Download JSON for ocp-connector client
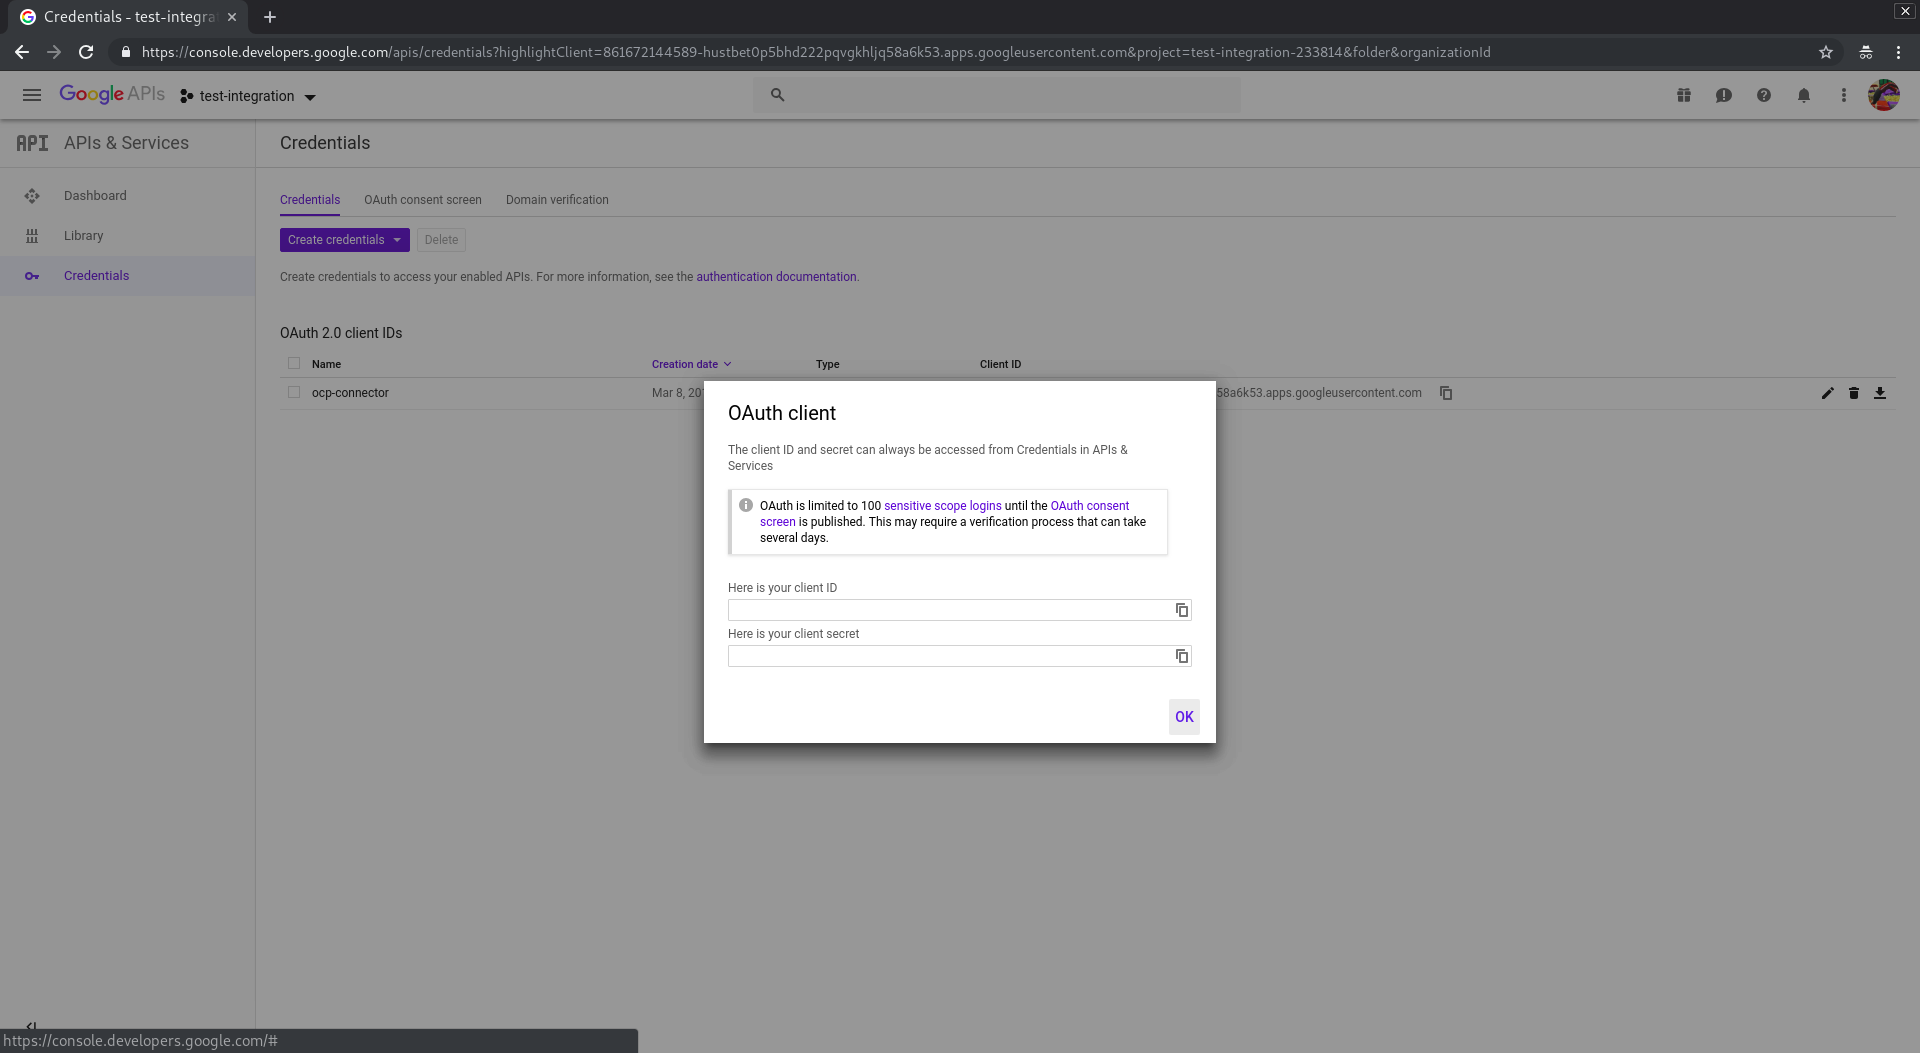Viewport: 1920px width, 1053px height. pos(1880,393)
